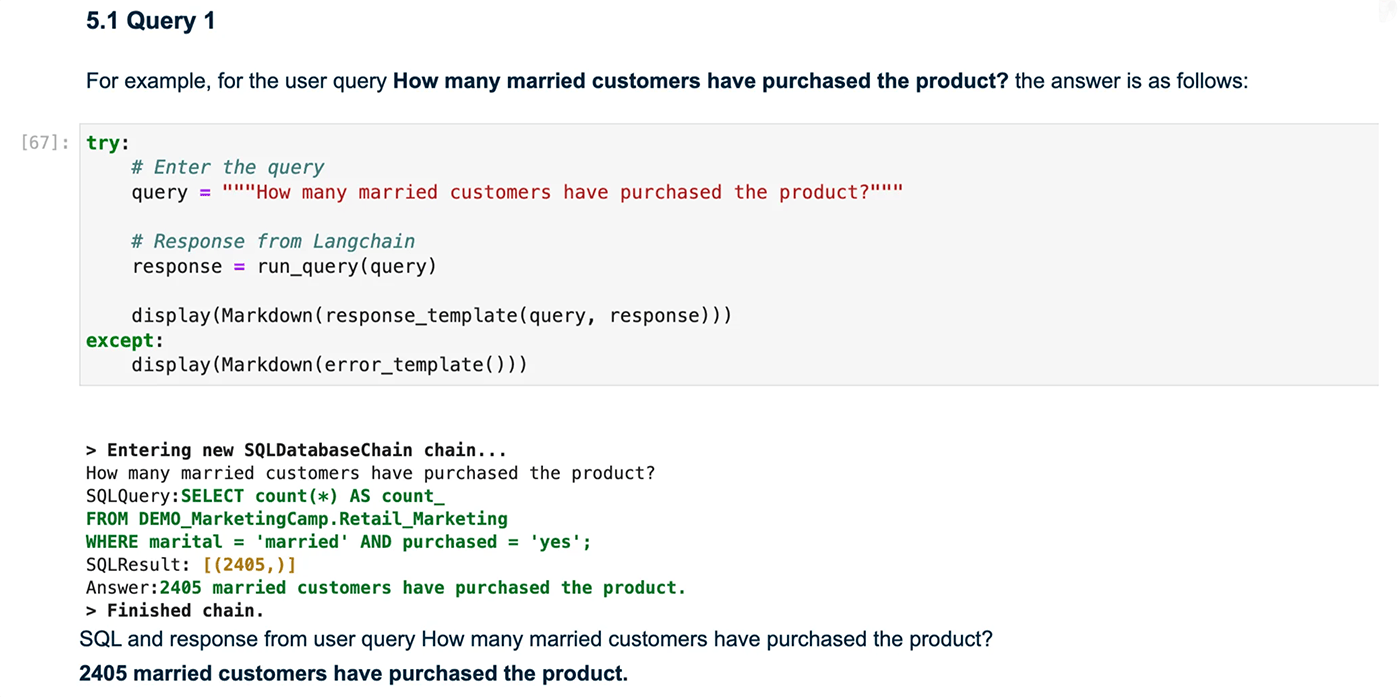This screenshot has width=1400, height=697.
Task: Click the green 'Answer:' output sentence
Action: pyautogui.click(x=422, y=588)
